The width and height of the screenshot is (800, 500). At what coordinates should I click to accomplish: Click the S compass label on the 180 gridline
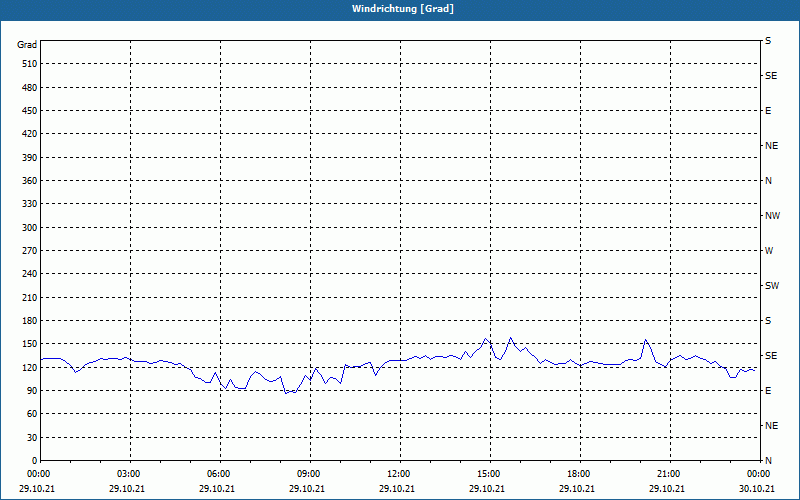pyautogui.click(x=768, y=321)
